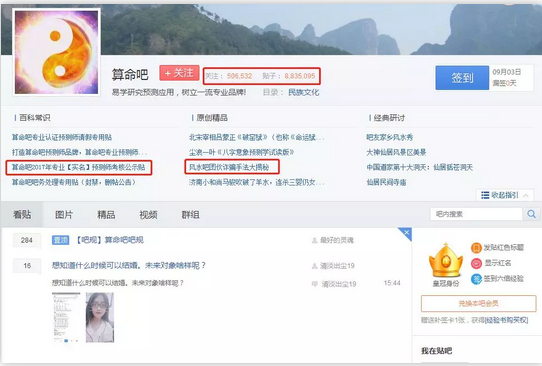Switch to the 视频 tab
This screenshot has width=542, height=366.
148,215
